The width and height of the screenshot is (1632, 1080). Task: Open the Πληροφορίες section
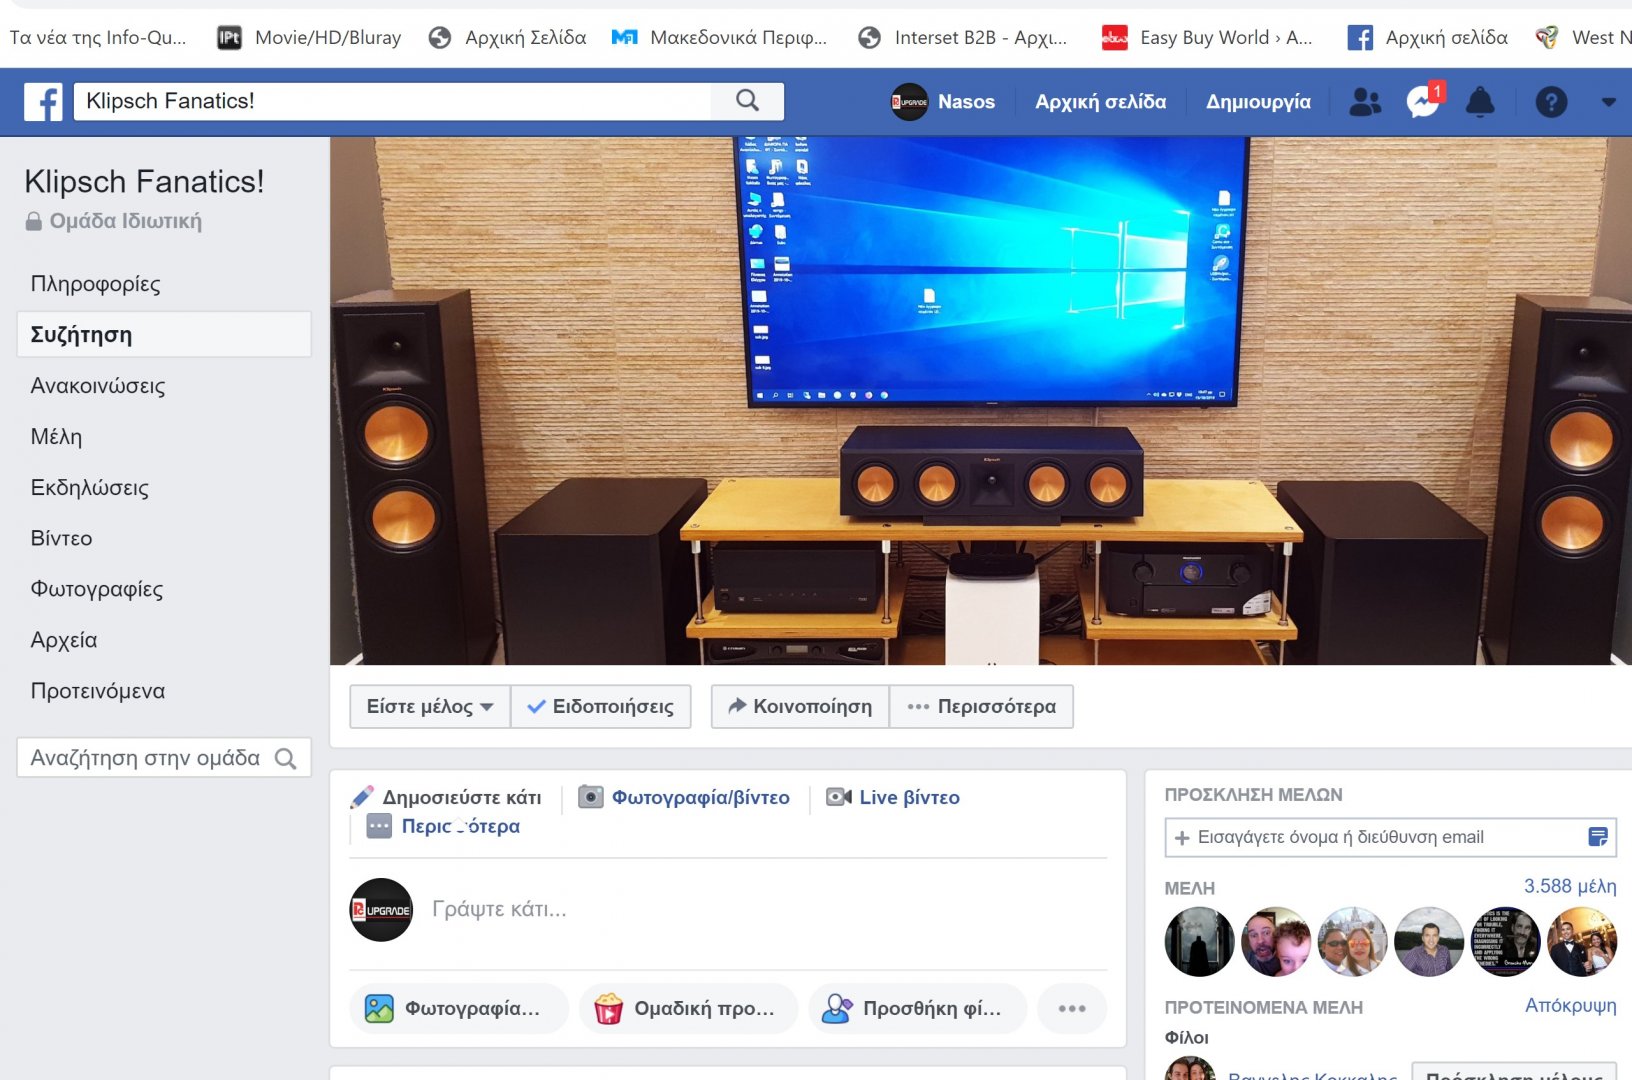pyautogui.click(x=96, y=284)
